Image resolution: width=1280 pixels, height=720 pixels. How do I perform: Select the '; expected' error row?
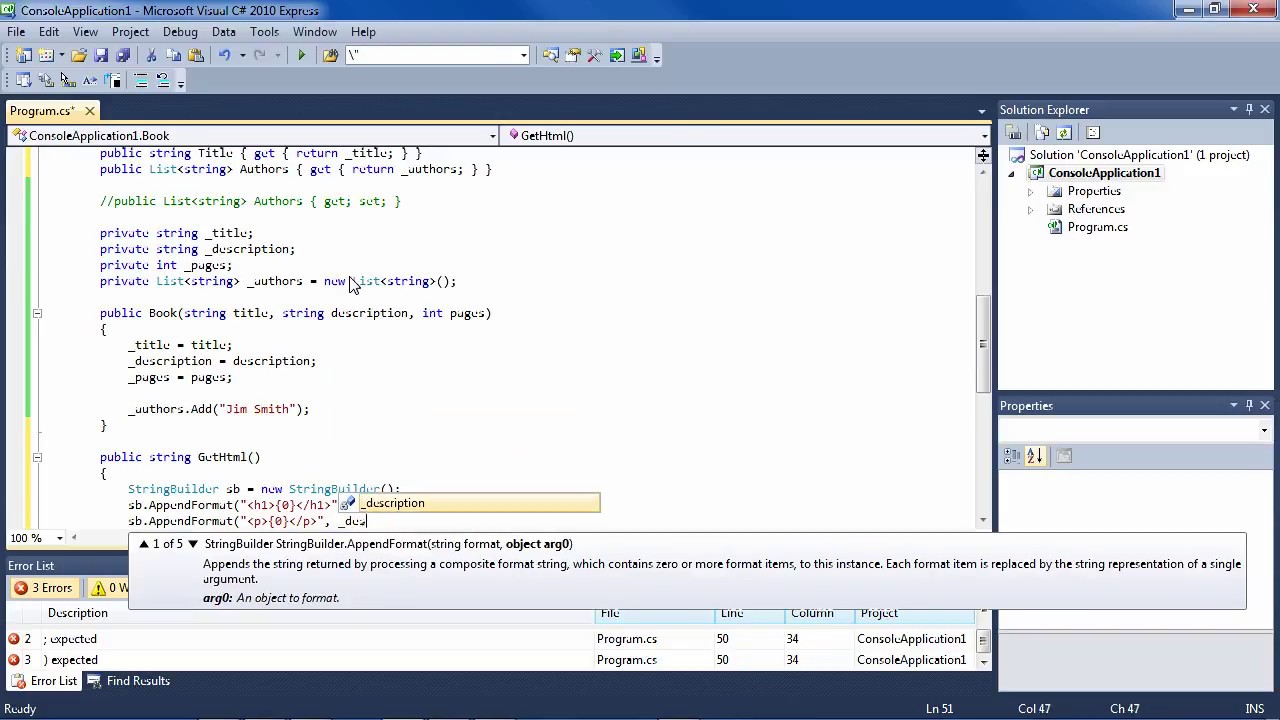pyautogui.click(x=490, y=639)
